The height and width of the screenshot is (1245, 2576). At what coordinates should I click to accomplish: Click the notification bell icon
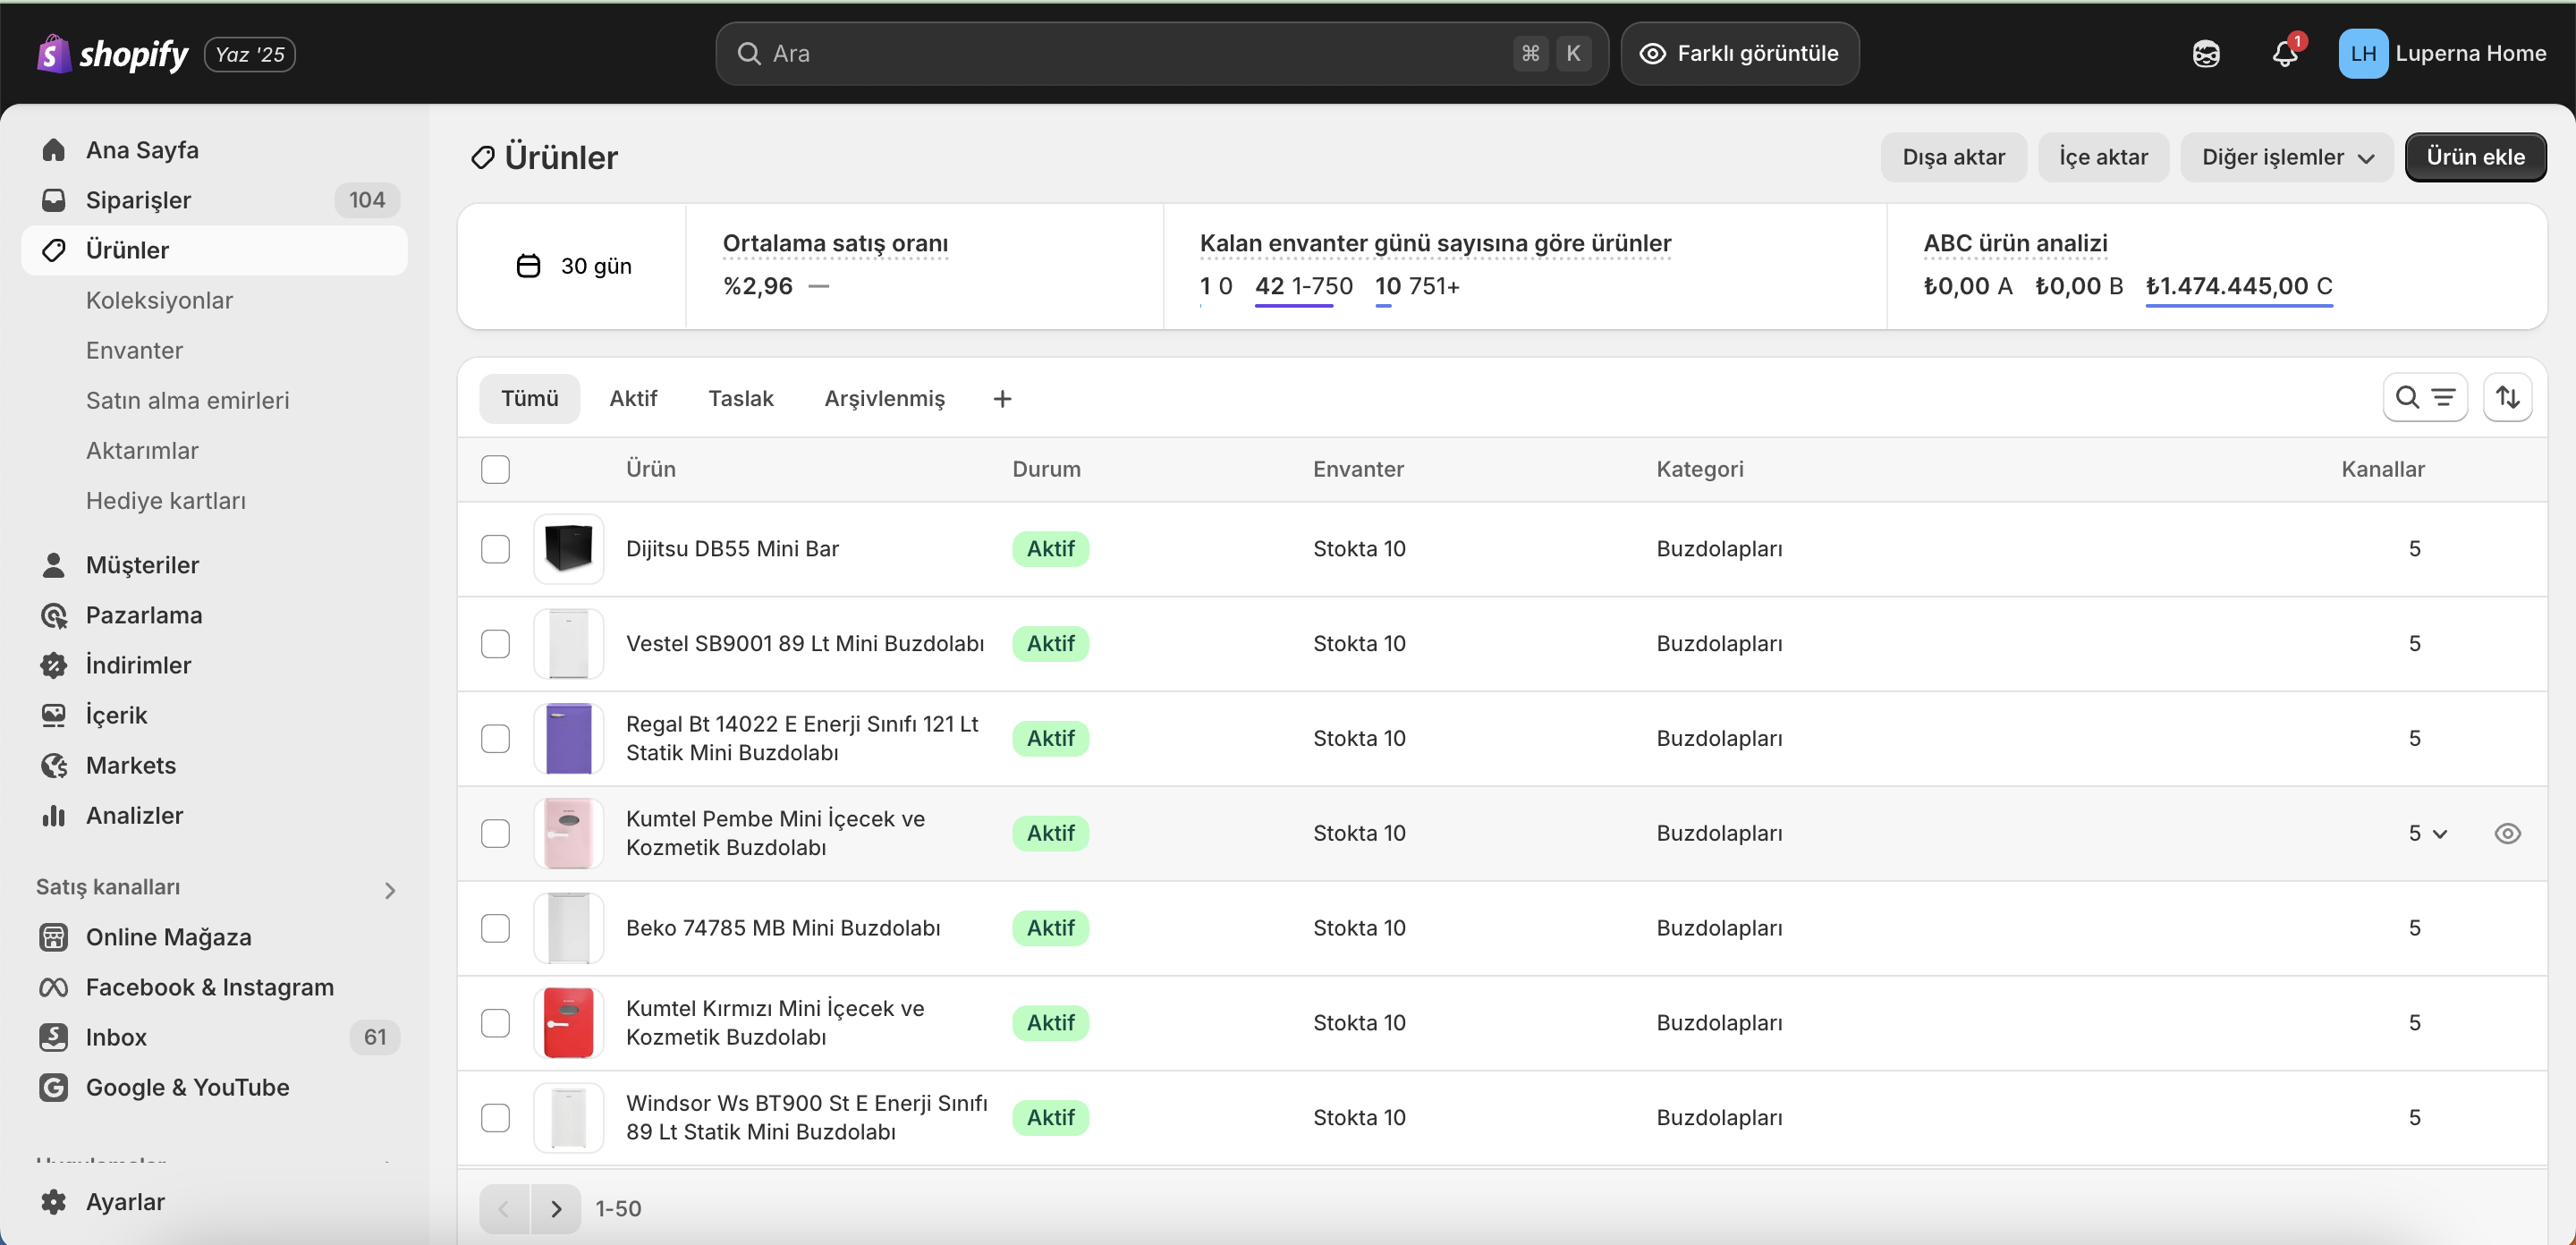point(2285,53)
